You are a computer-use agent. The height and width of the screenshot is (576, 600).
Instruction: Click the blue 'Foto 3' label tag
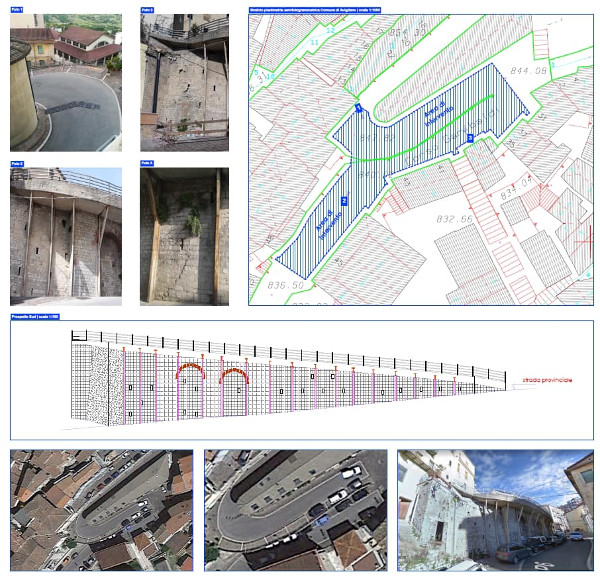147,9
